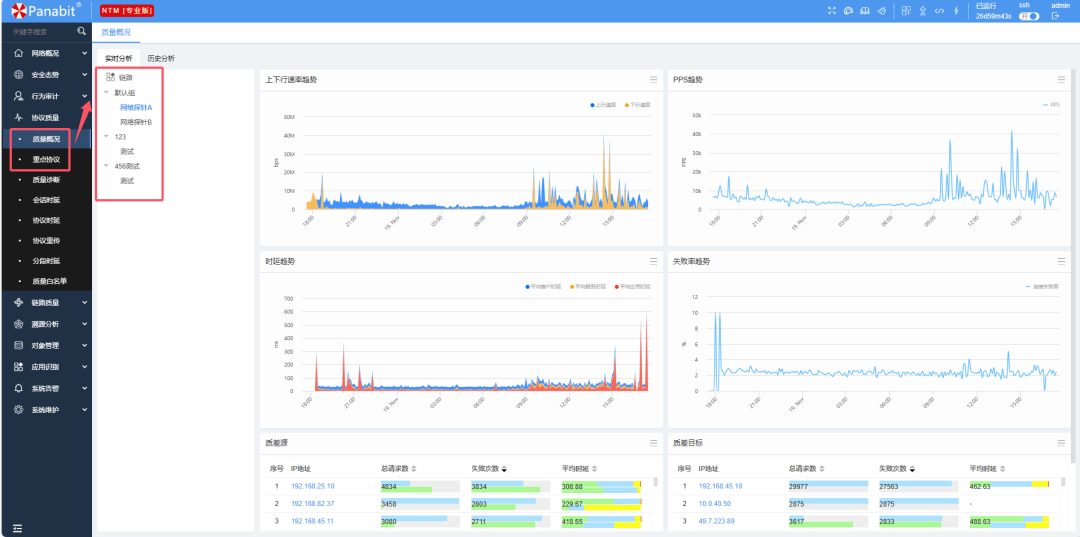This screenshot has width=1080, height=537.
Task: Open 质量白名单 in sidebar menu
Action: tap(50, 282)
